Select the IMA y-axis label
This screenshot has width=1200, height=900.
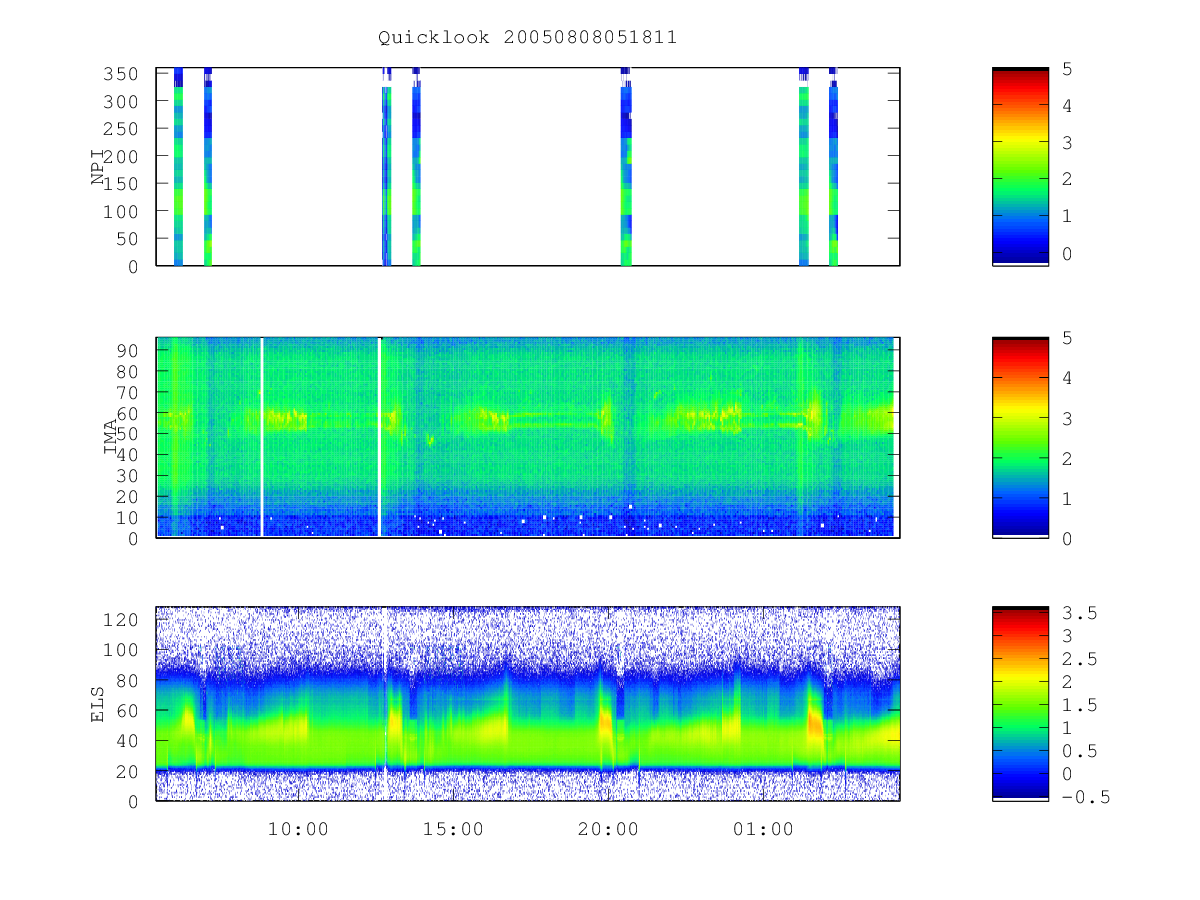point(111,437)
